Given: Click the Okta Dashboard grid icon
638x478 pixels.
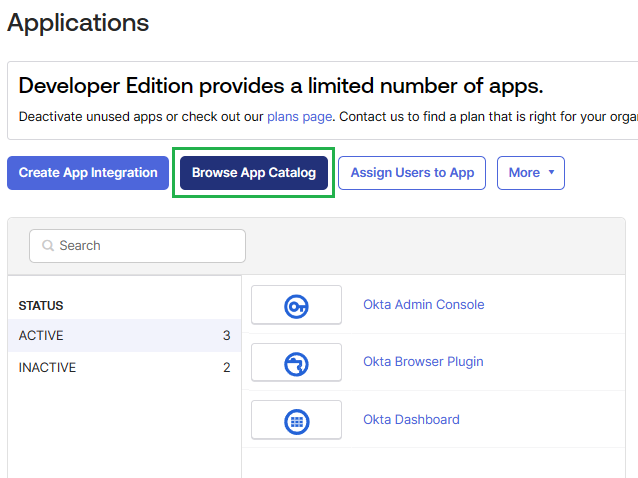Looking at the screenshot, I should (296, 421).
